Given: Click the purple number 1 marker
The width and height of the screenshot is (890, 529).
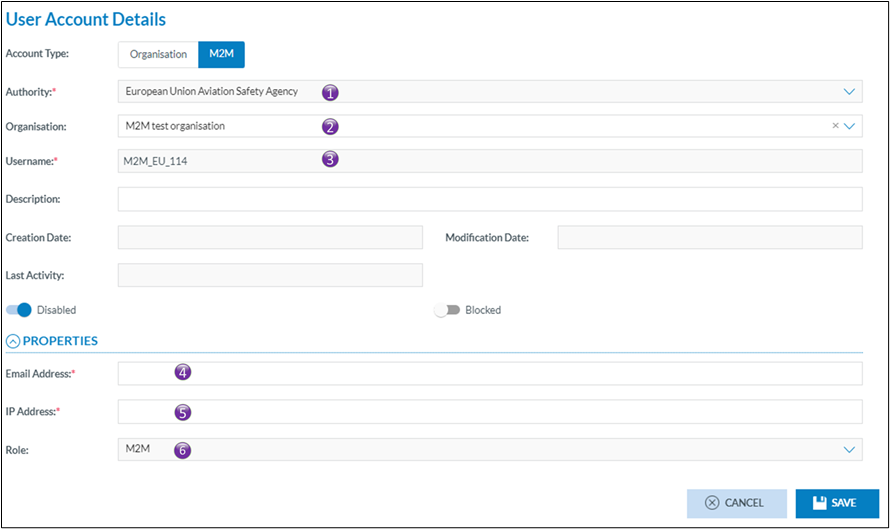Looking at the screenshot, I should [330, 92].
